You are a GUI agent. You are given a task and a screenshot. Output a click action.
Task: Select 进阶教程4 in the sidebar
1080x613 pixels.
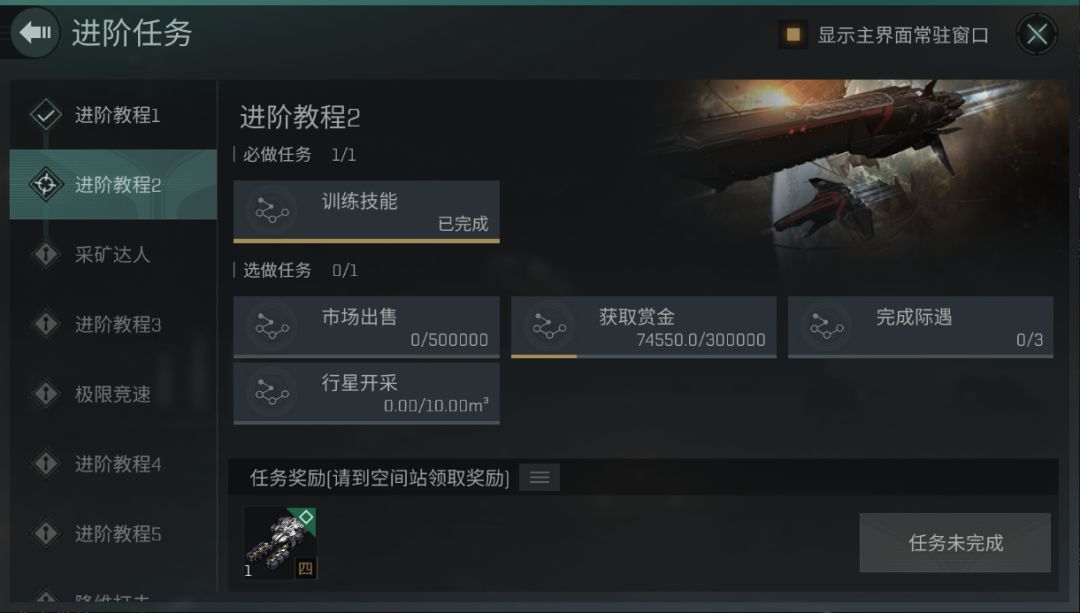pos(113,464)
